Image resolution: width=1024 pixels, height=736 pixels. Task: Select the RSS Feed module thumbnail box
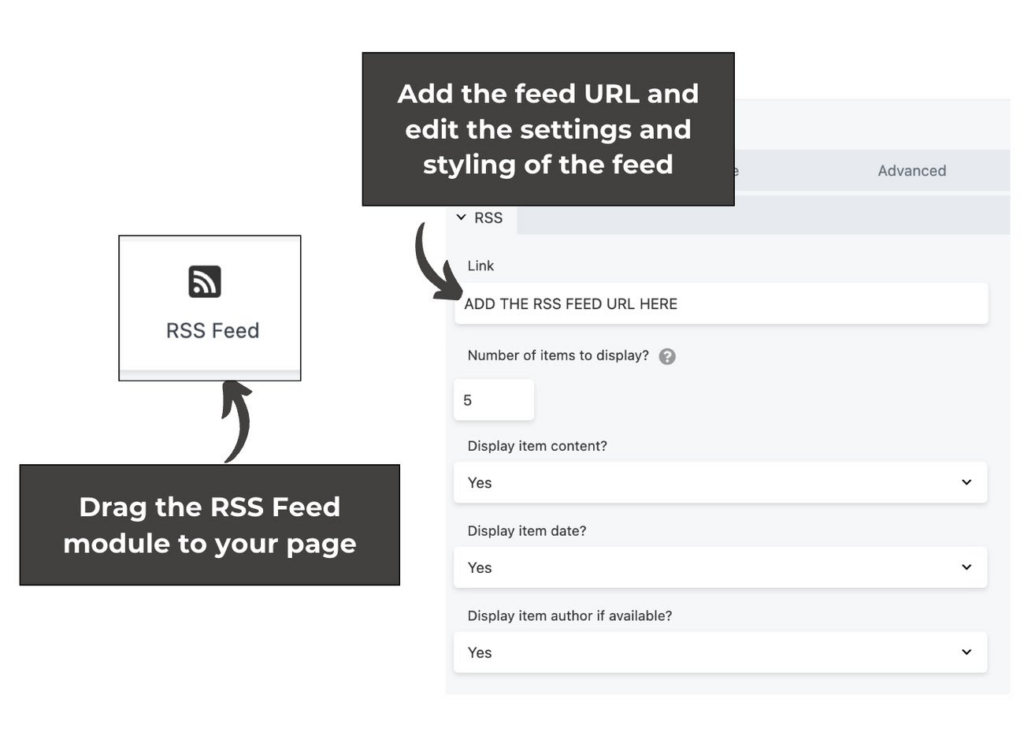[208, 306]
